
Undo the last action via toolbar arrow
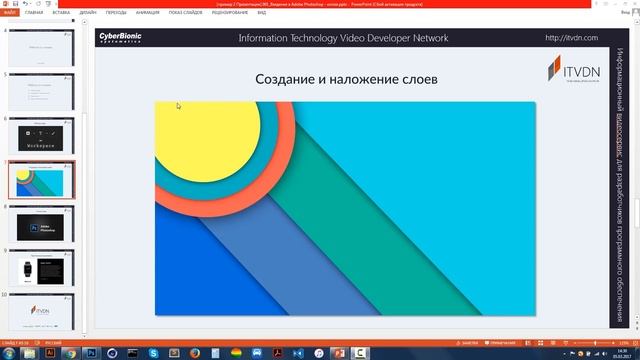click(x=25, y=4)
